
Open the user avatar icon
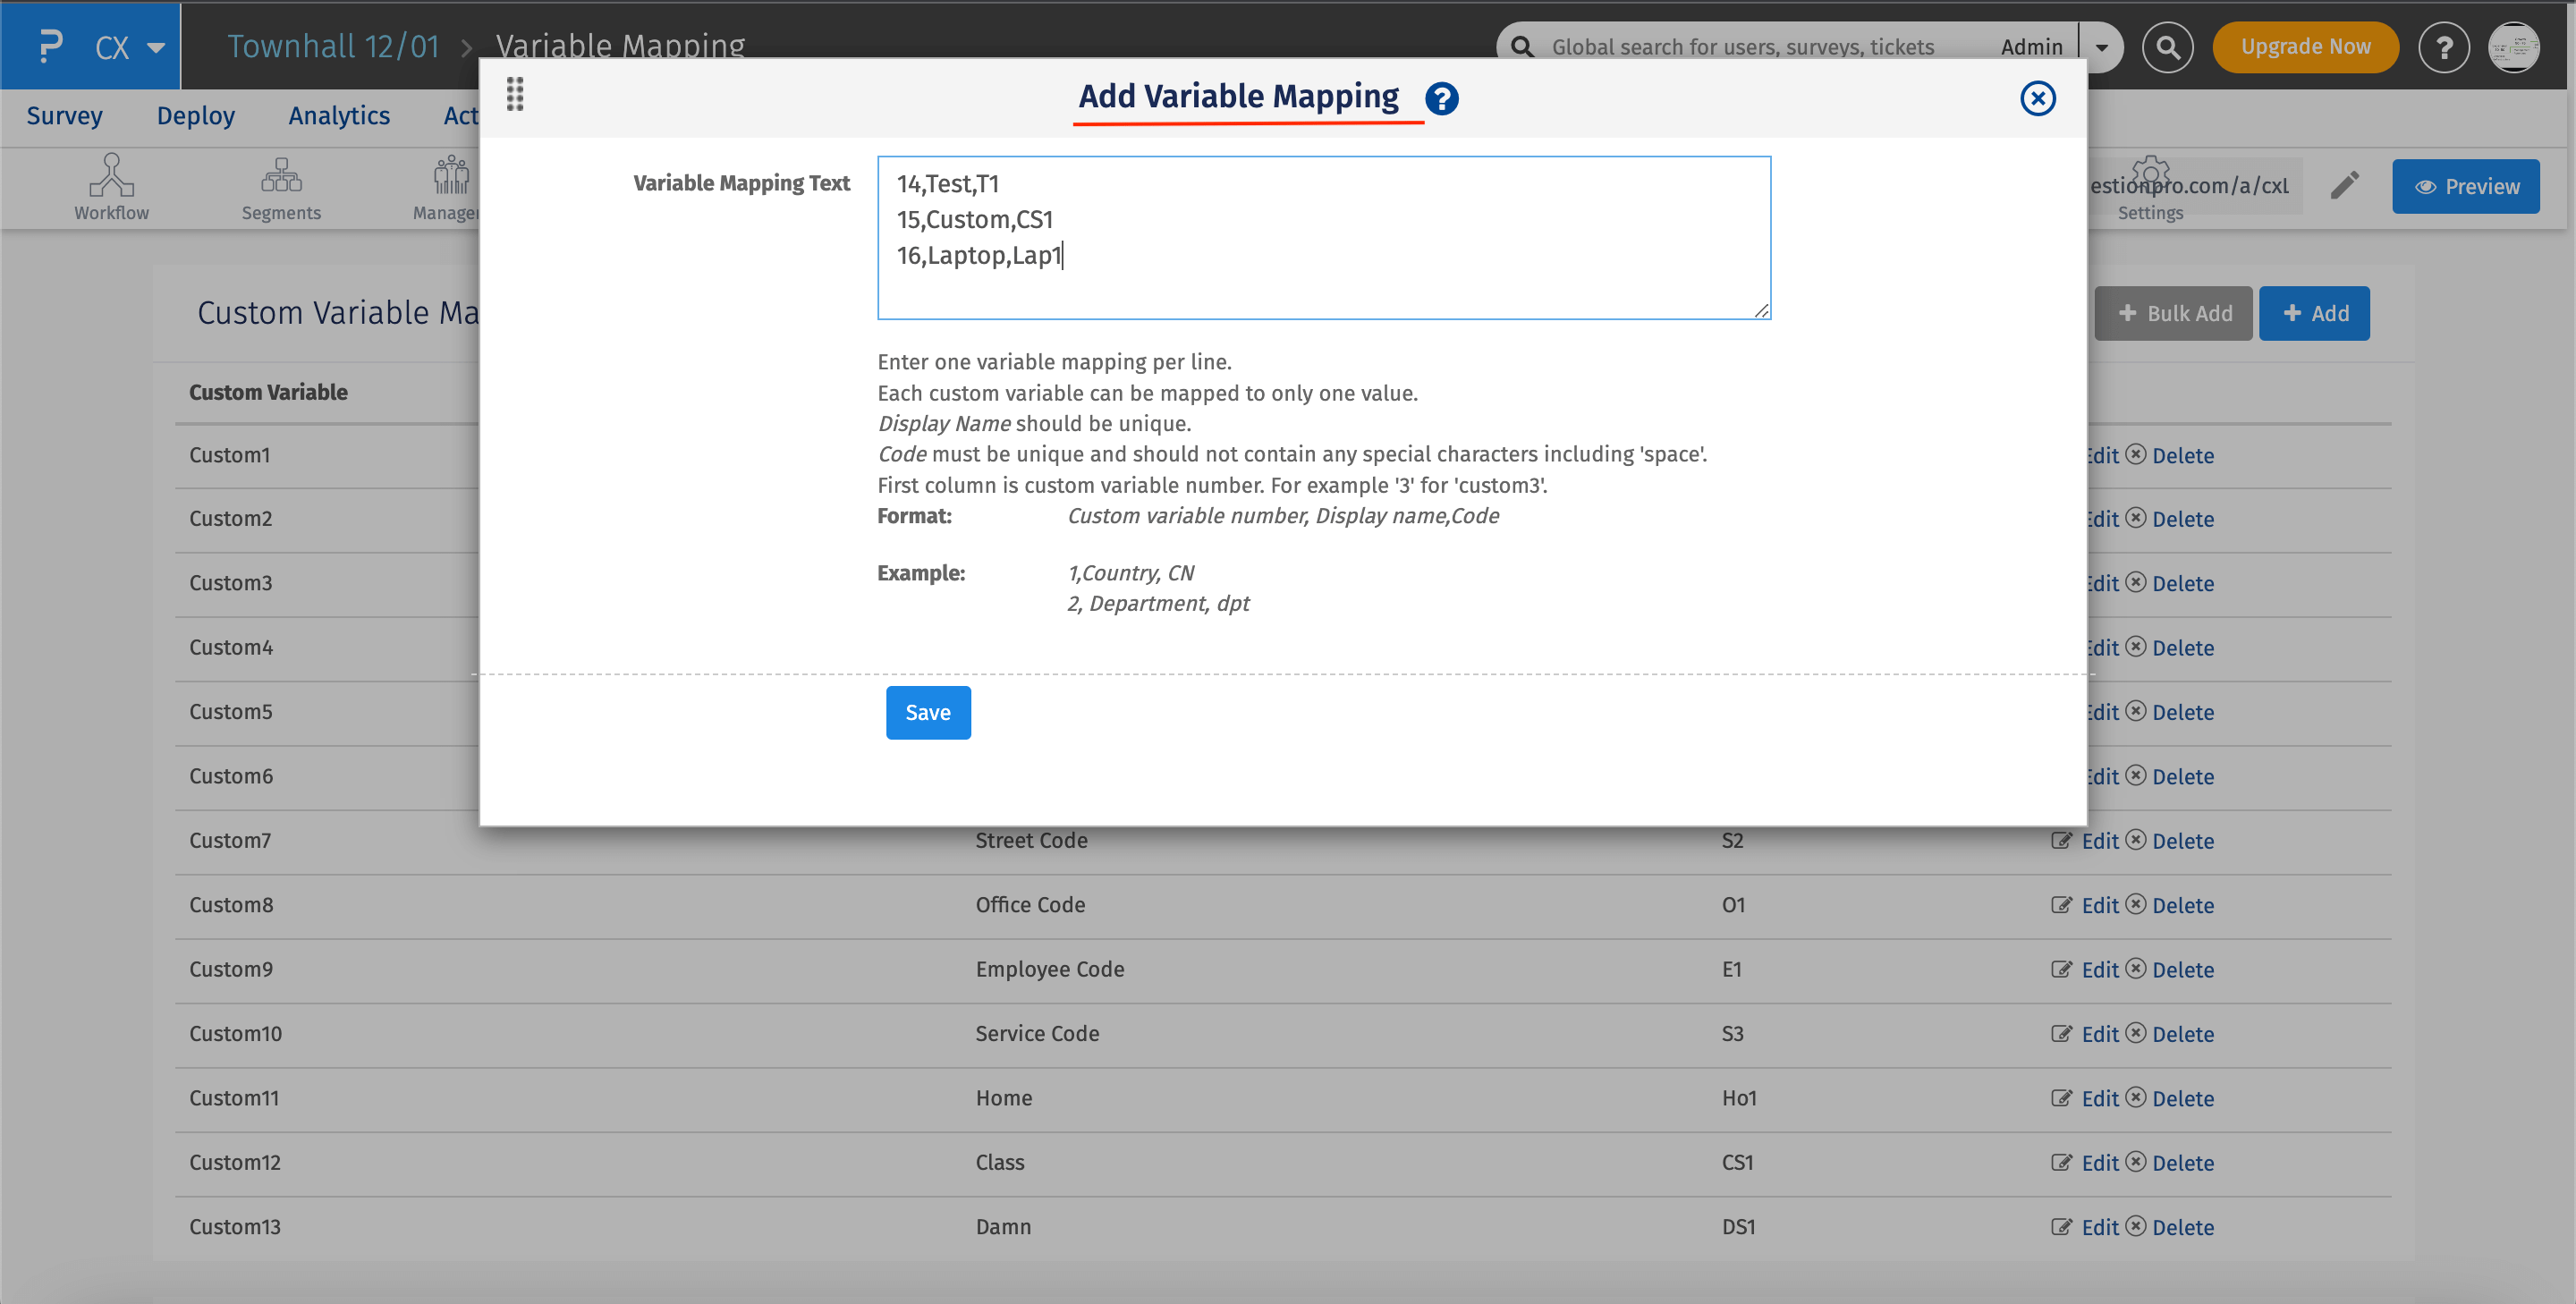coord(2516,47)
